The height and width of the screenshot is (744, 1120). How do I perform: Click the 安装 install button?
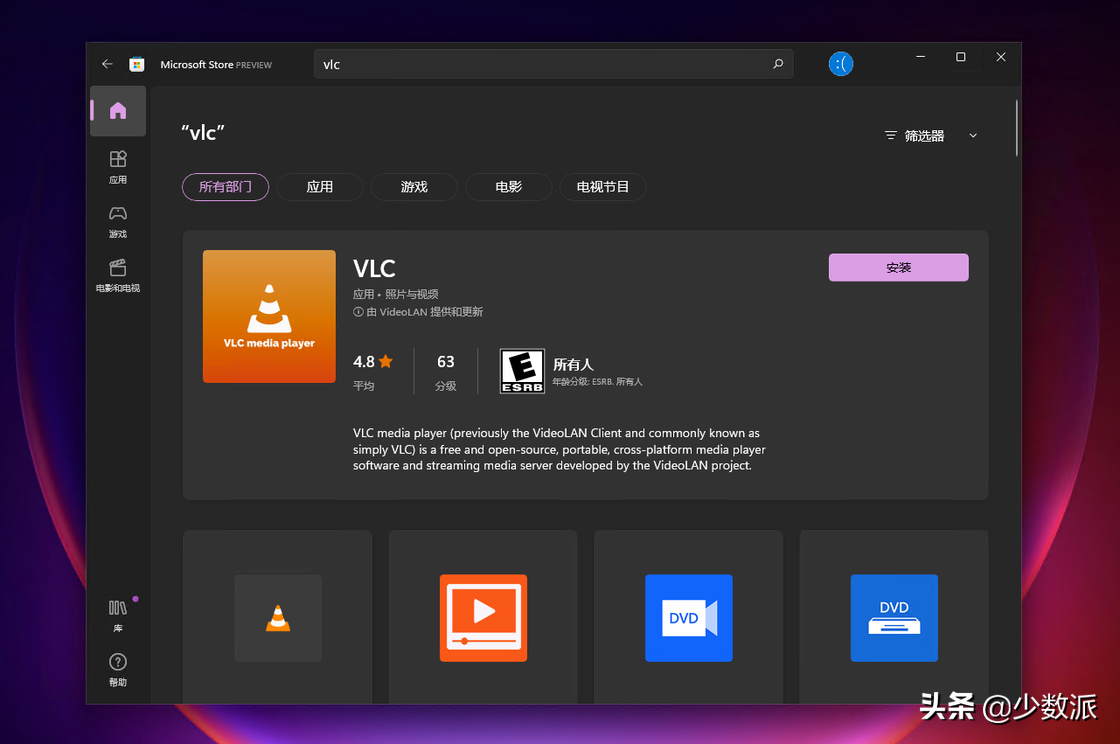click(x=899, y=268)
